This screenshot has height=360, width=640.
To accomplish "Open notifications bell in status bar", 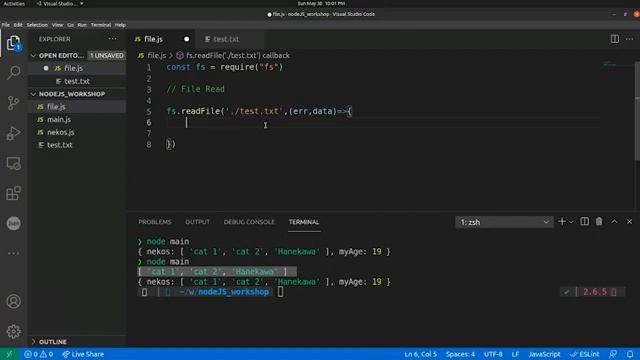I will [x=630, y=354].
